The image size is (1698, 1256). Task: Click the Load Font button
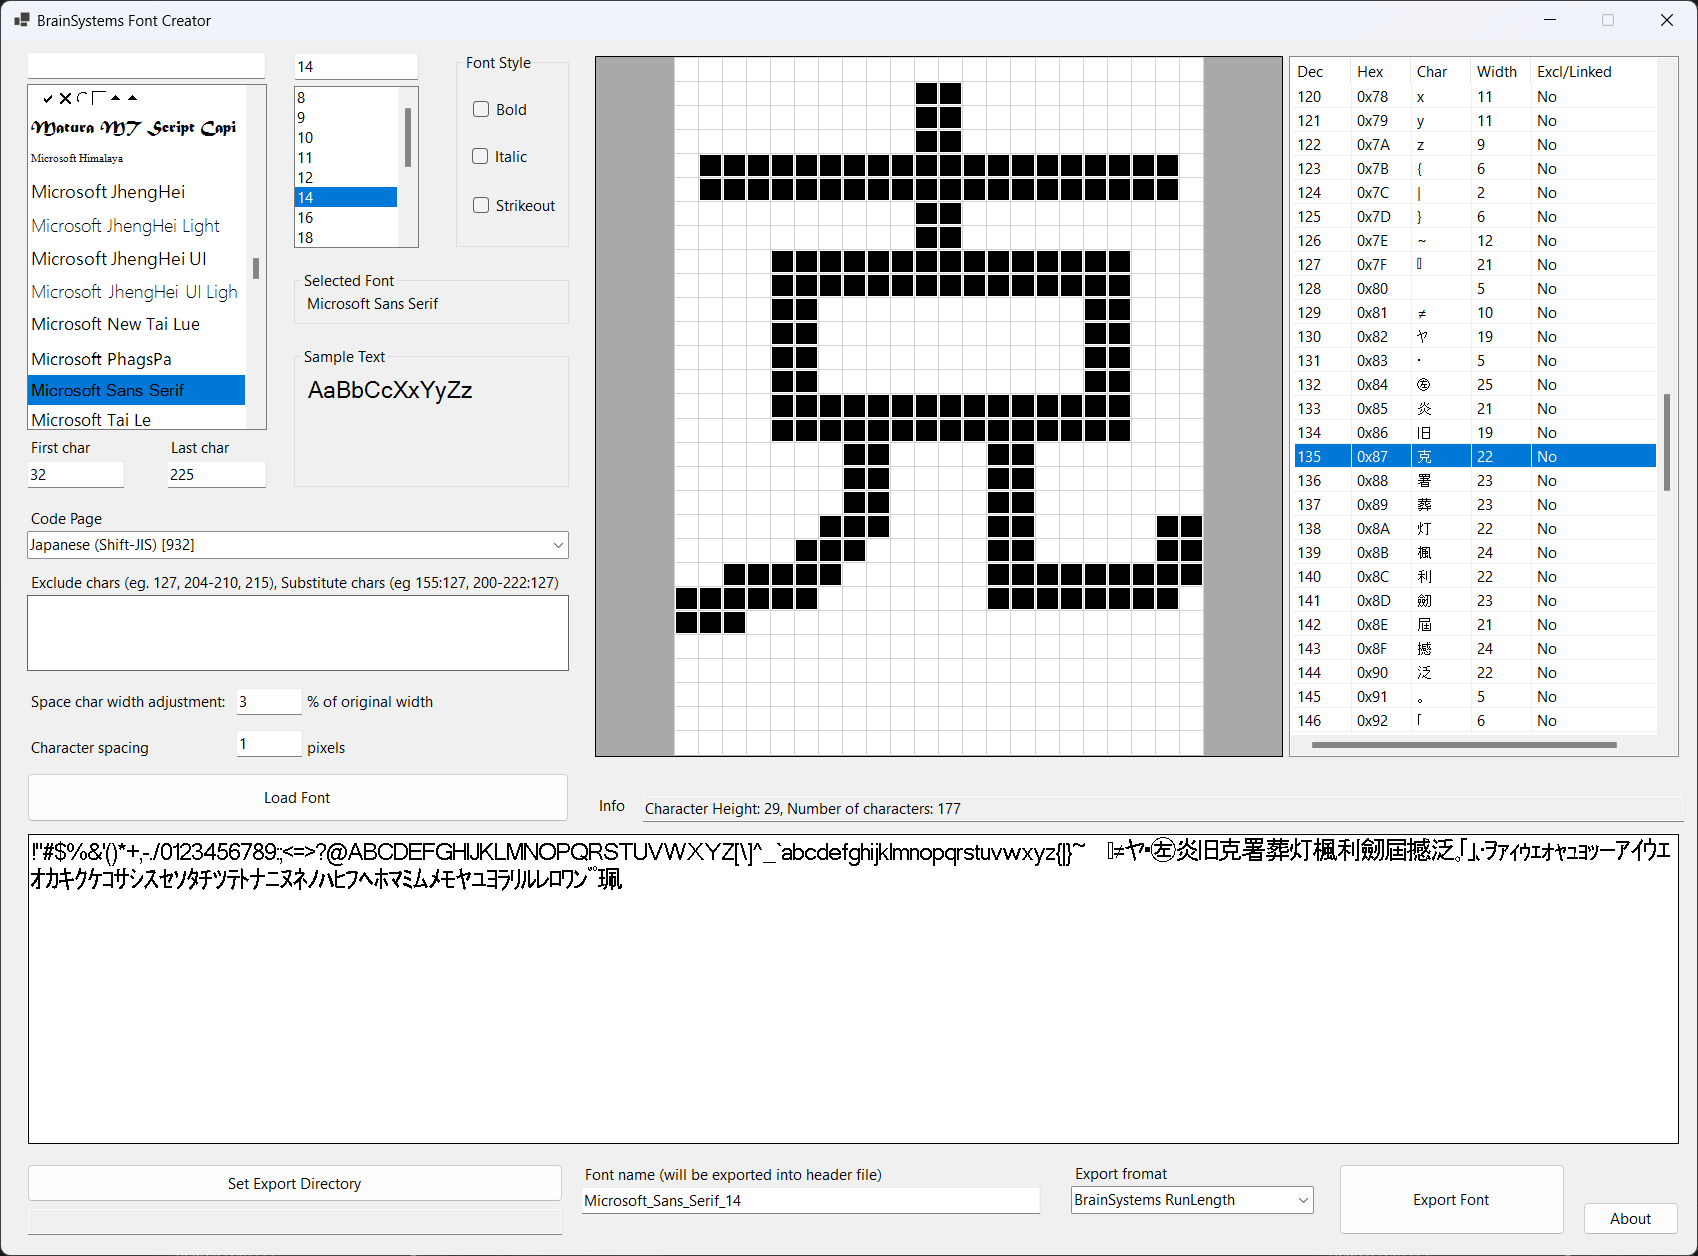point(296,797)
